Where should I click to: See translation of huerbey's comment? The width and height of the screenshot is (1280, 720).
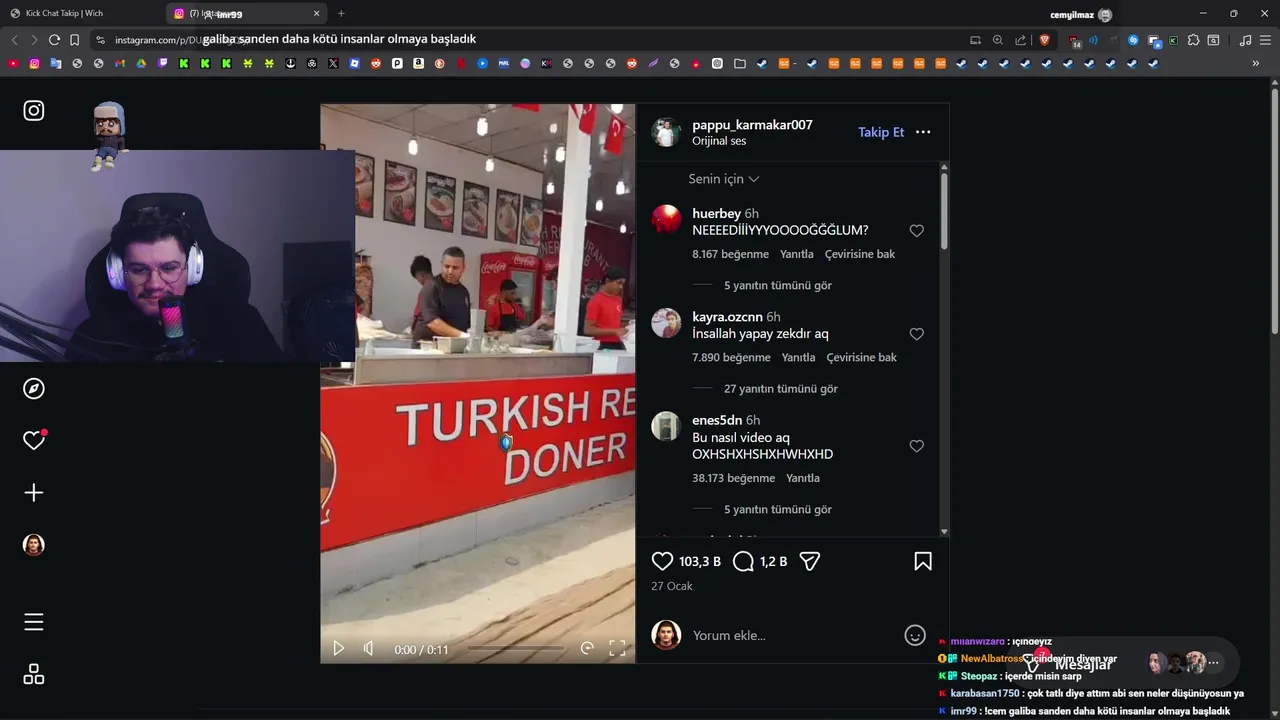click(860, 254)
